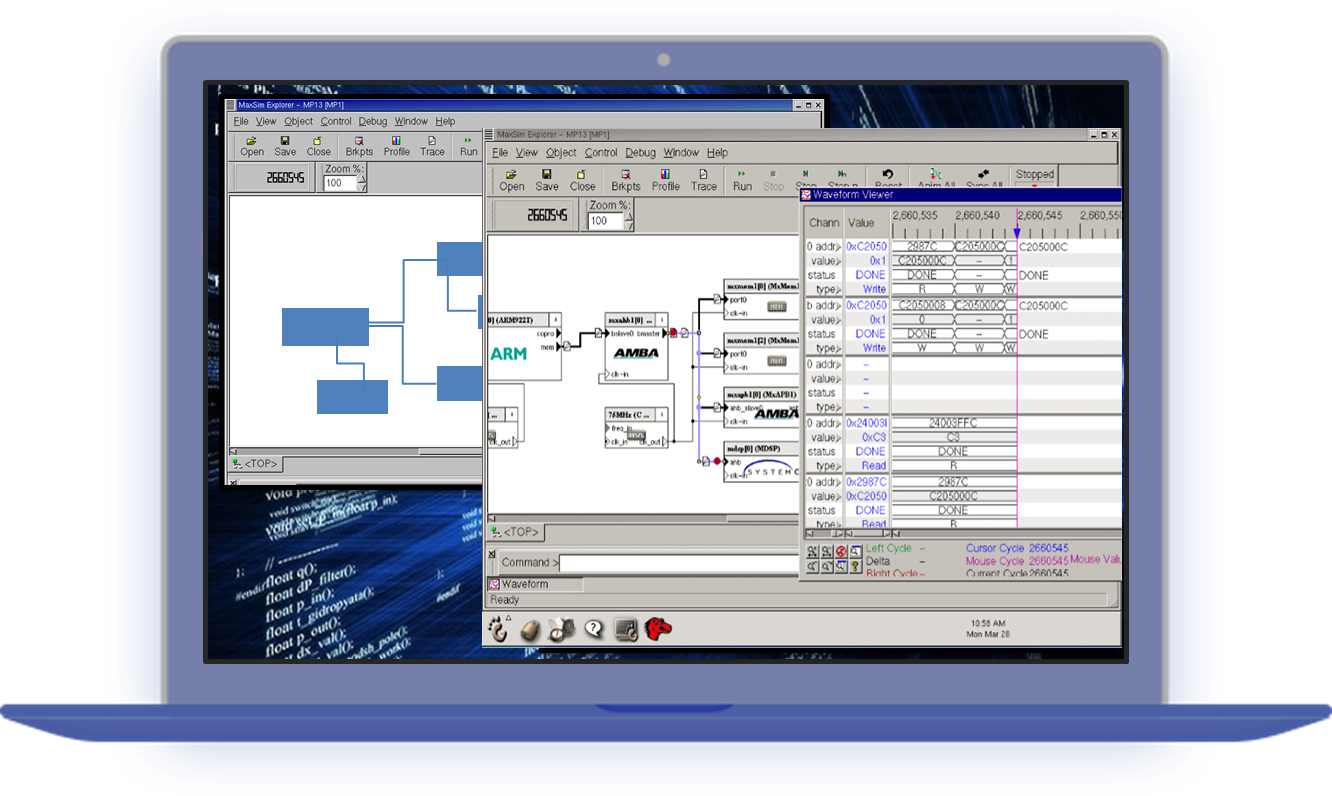The image size is (1332, 796).
Task: Open Trace tool in back MaxSim window
Action: coord(432,146)
